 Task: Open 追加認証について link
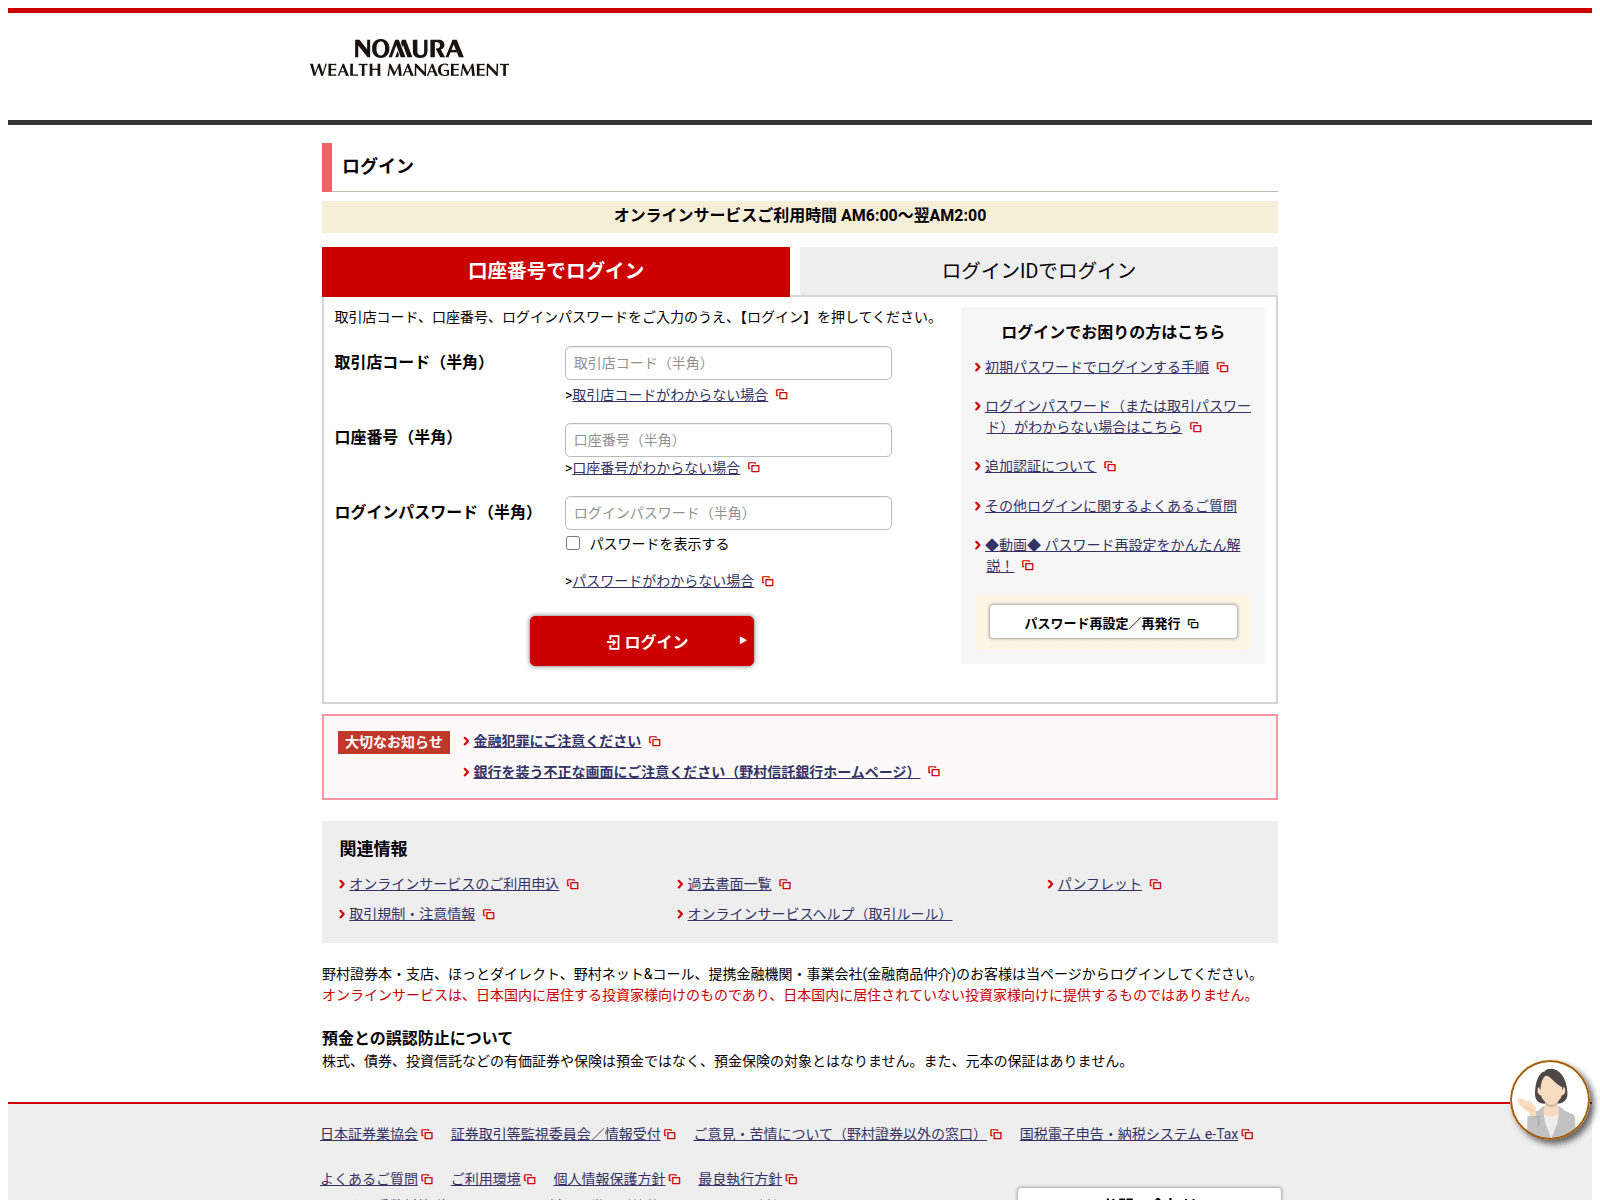tap(1040, 466)
